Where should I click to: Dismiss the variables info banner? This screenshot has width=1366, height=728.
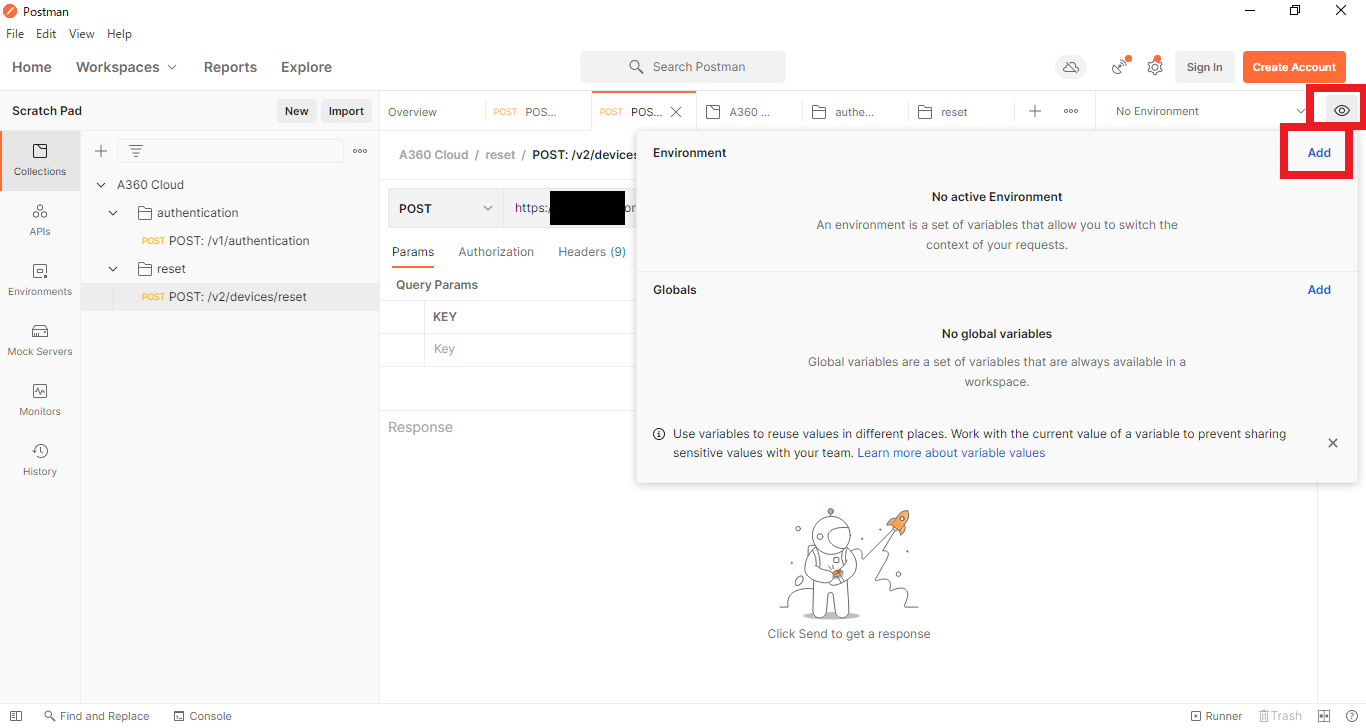1333,443
